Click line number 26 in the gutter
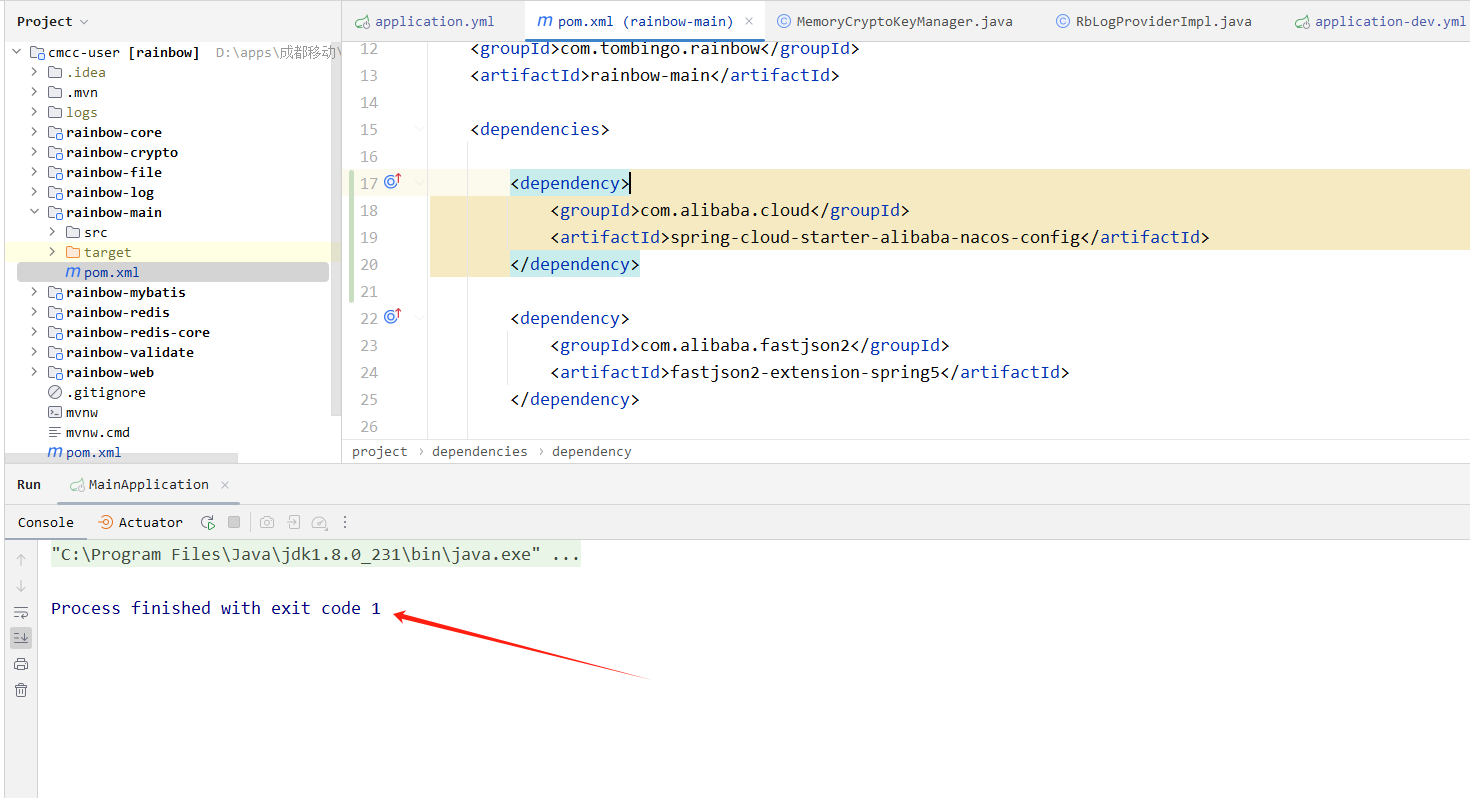Image resolution: width=1470 pixels, height=798 pixels. click(369, 426)
